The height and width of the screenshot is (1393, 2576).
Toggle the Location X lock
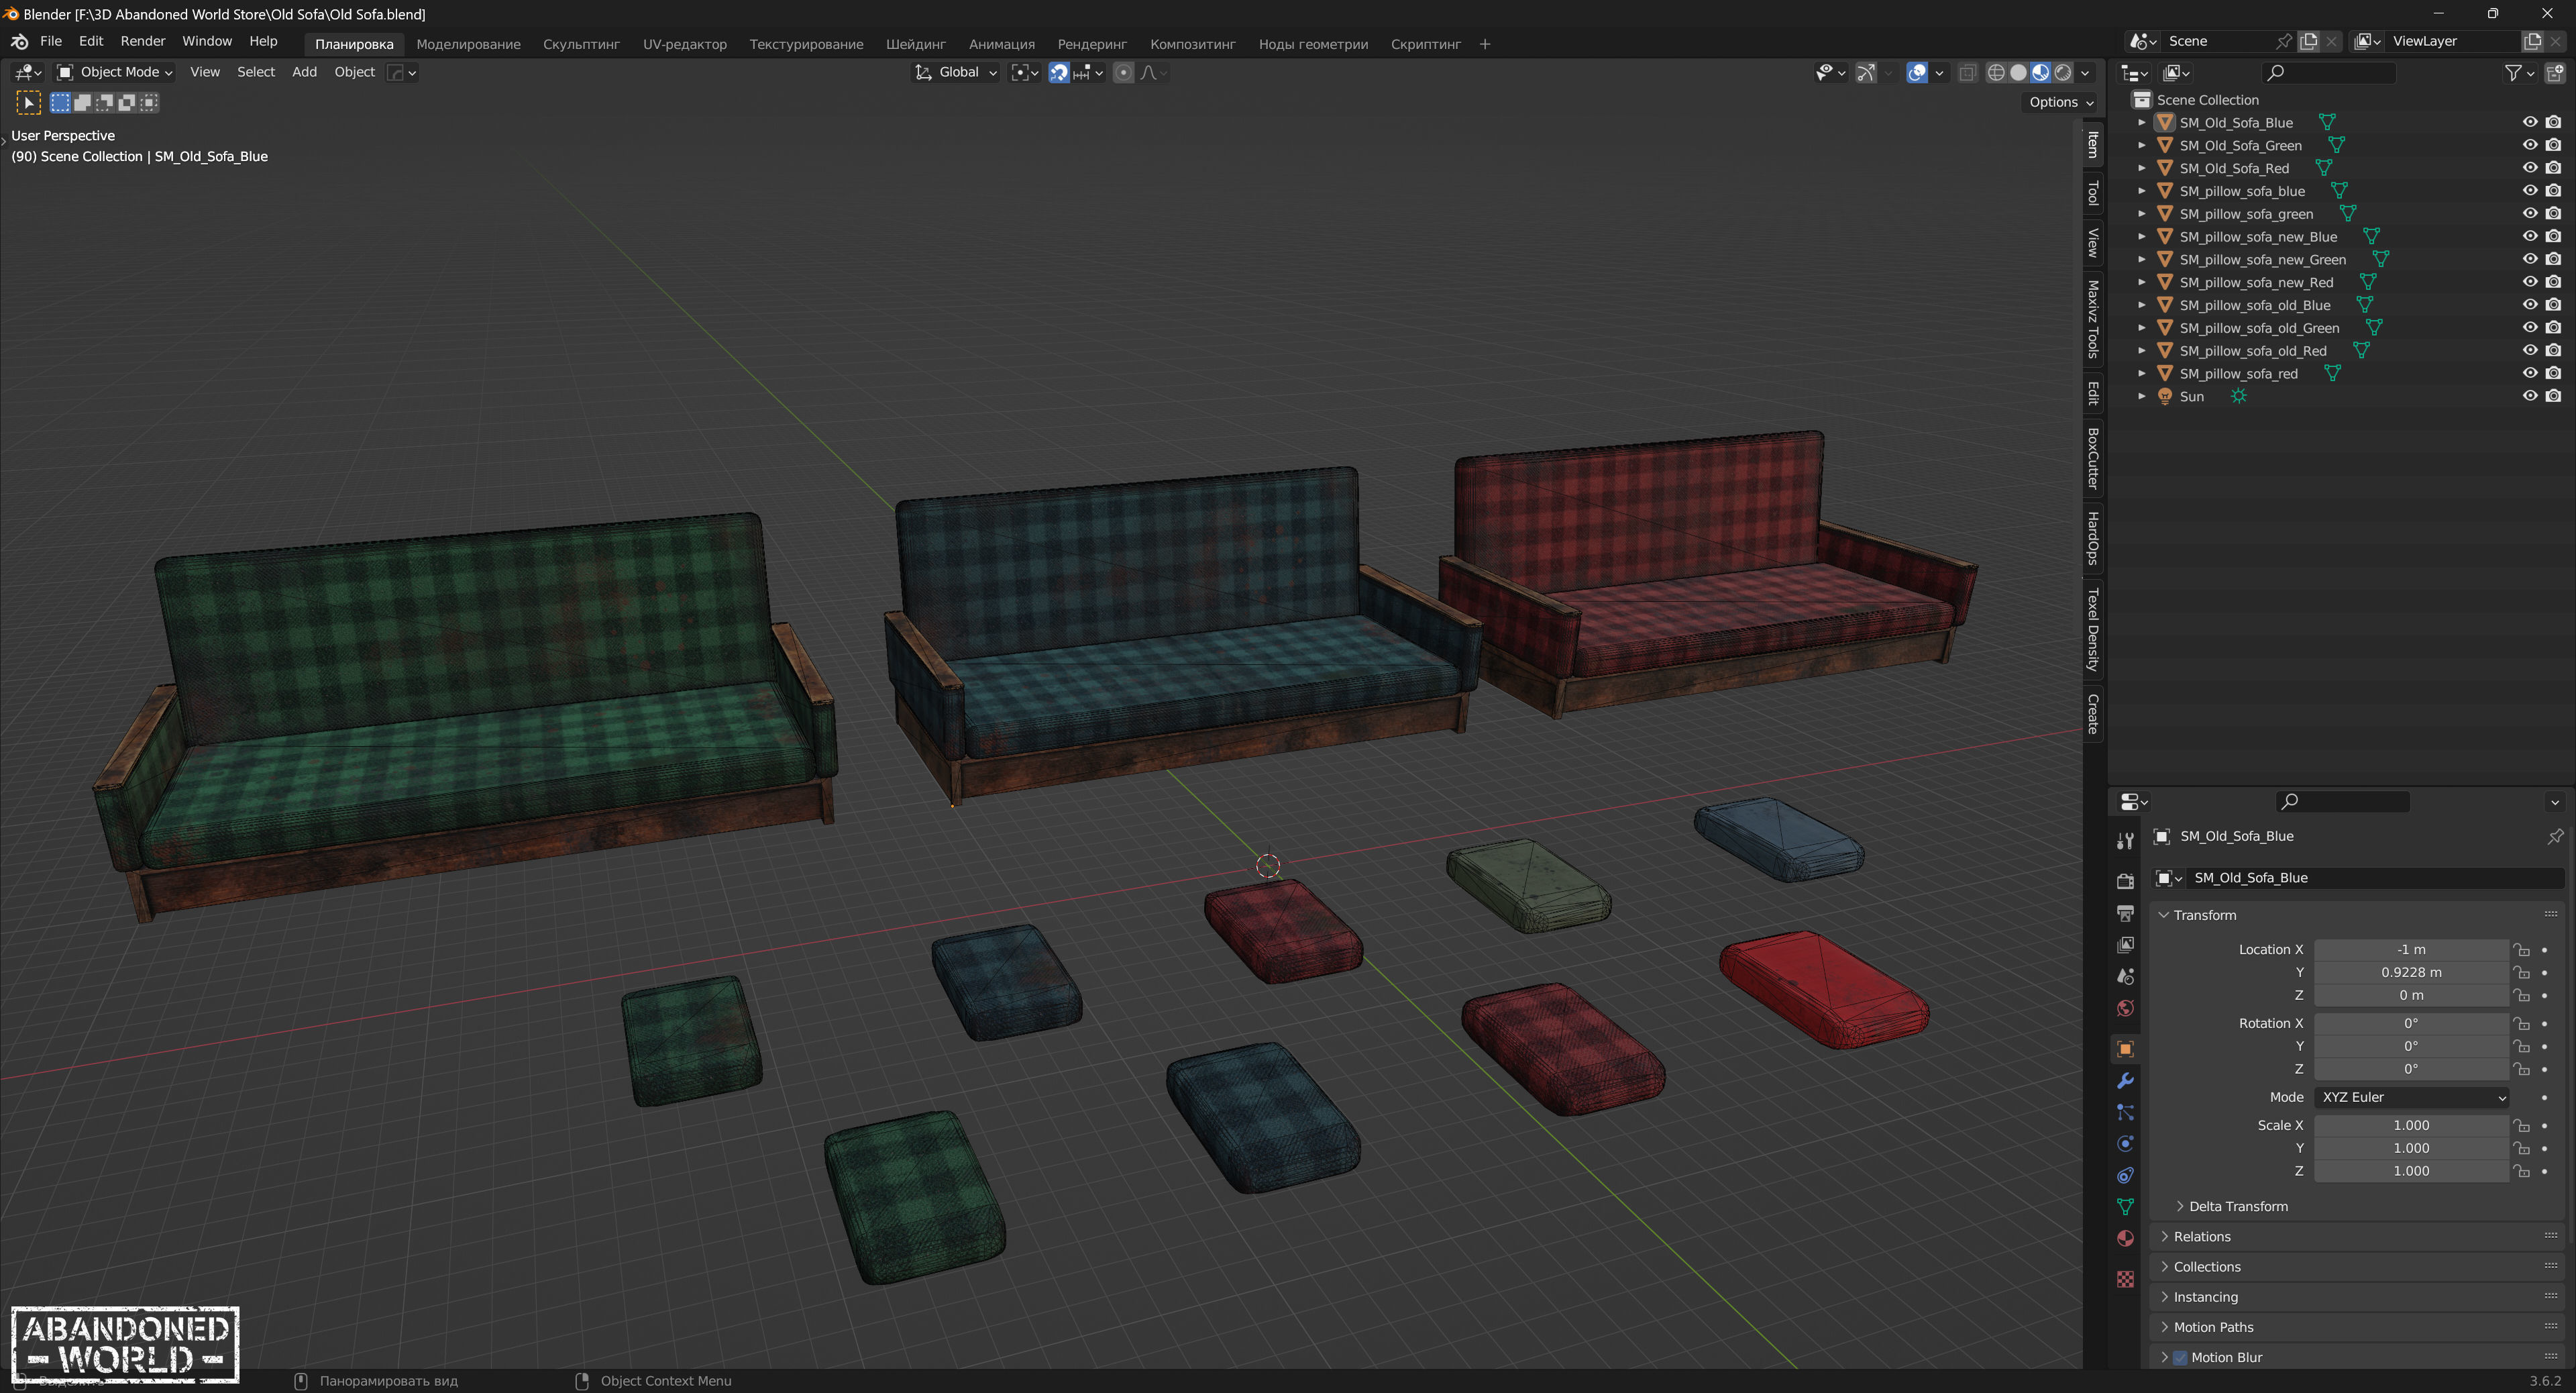pyautogui.click(x=2521, y=950)
